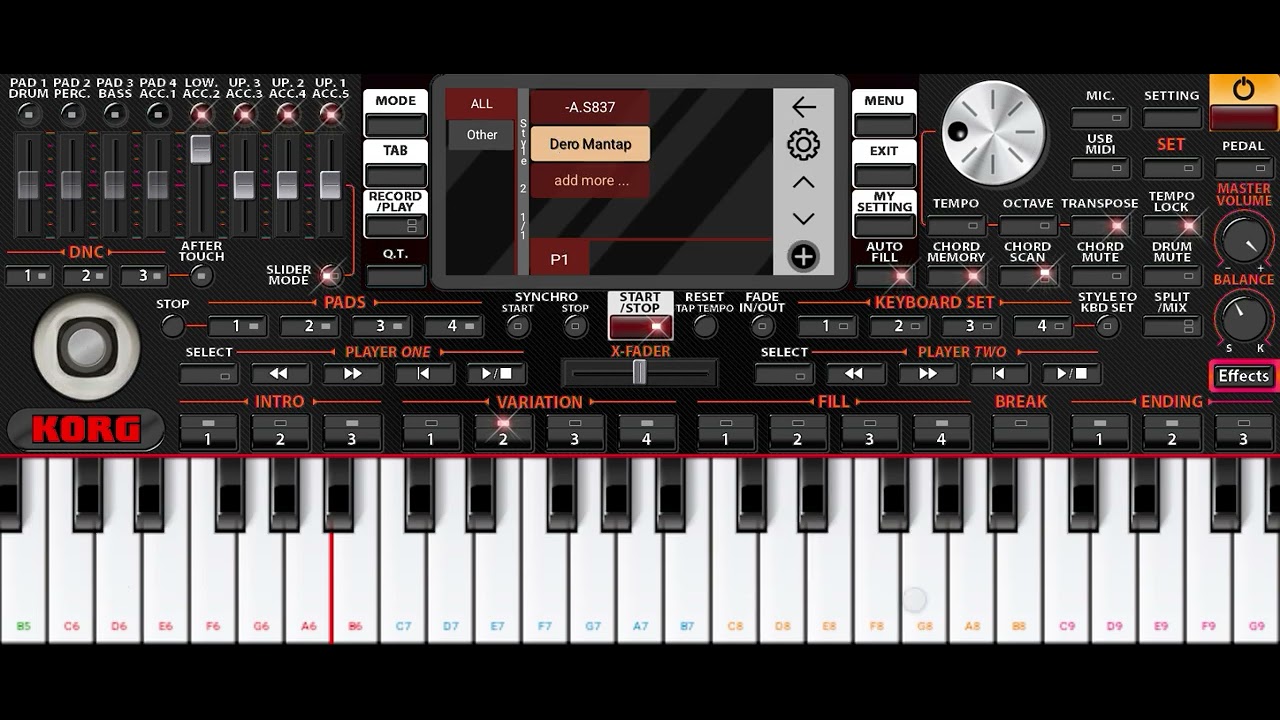Screen dimensions: 1280x720
Task: Skip Player Two to start
Action: pos(999,374)
